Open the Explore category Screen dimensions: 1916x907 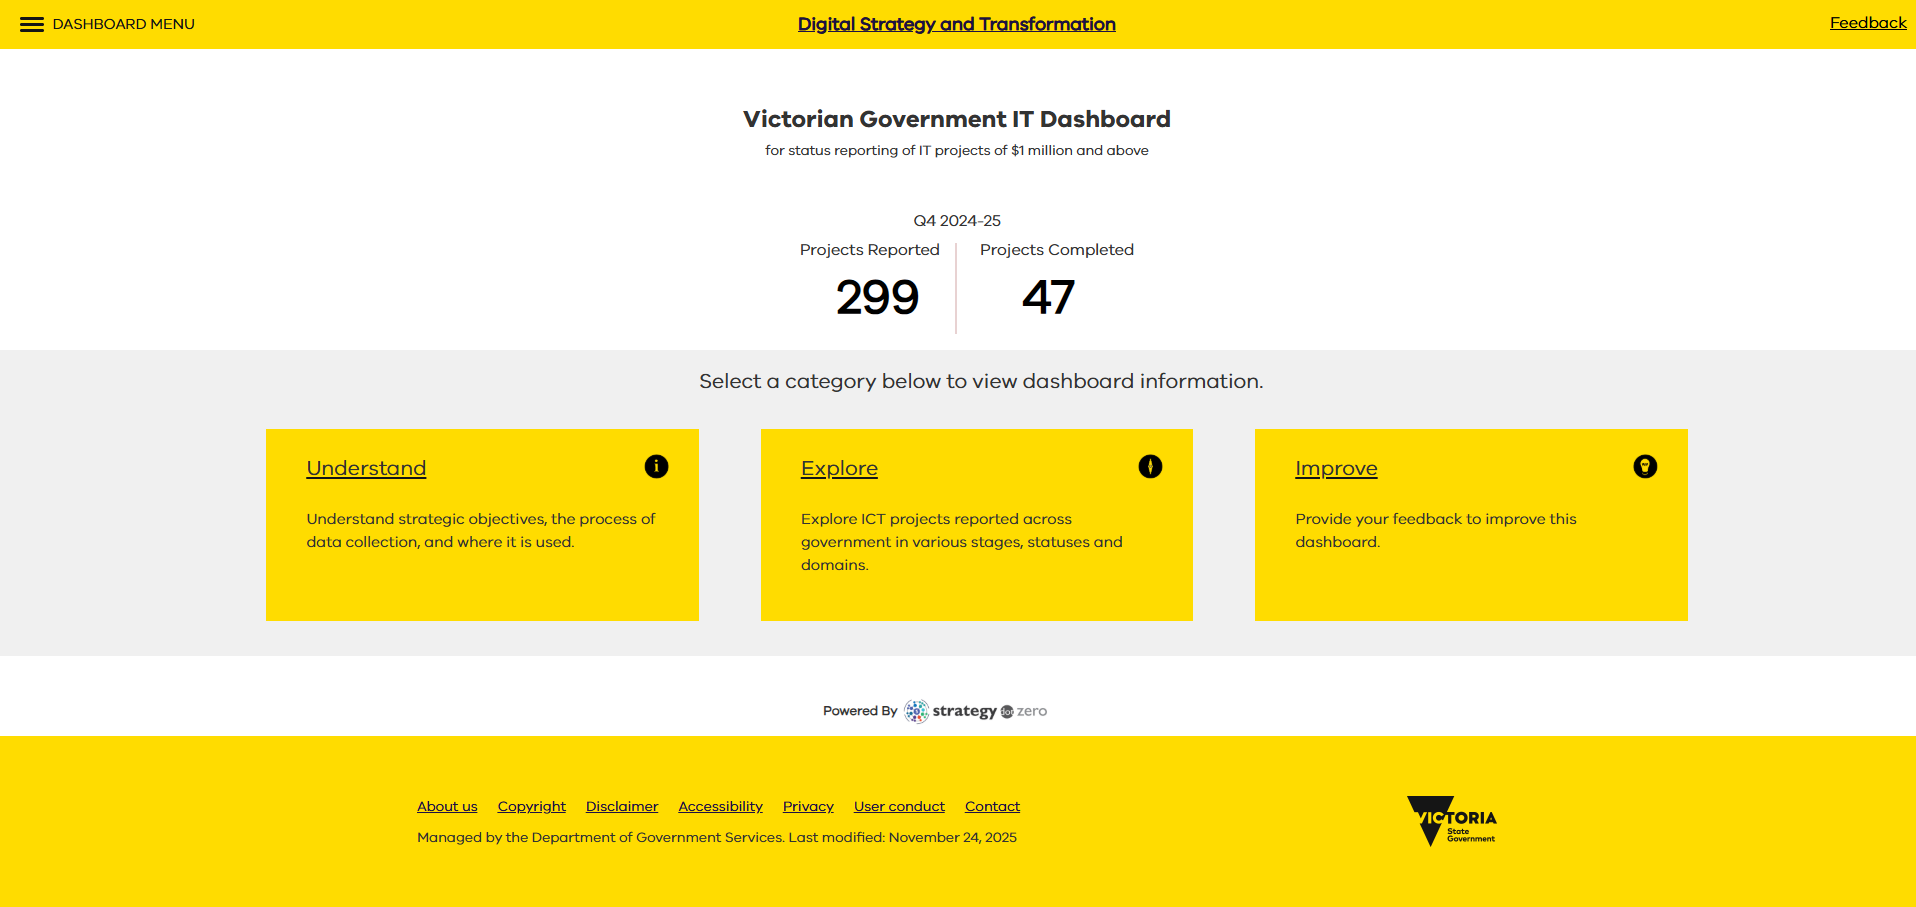(x=839, y=468)
